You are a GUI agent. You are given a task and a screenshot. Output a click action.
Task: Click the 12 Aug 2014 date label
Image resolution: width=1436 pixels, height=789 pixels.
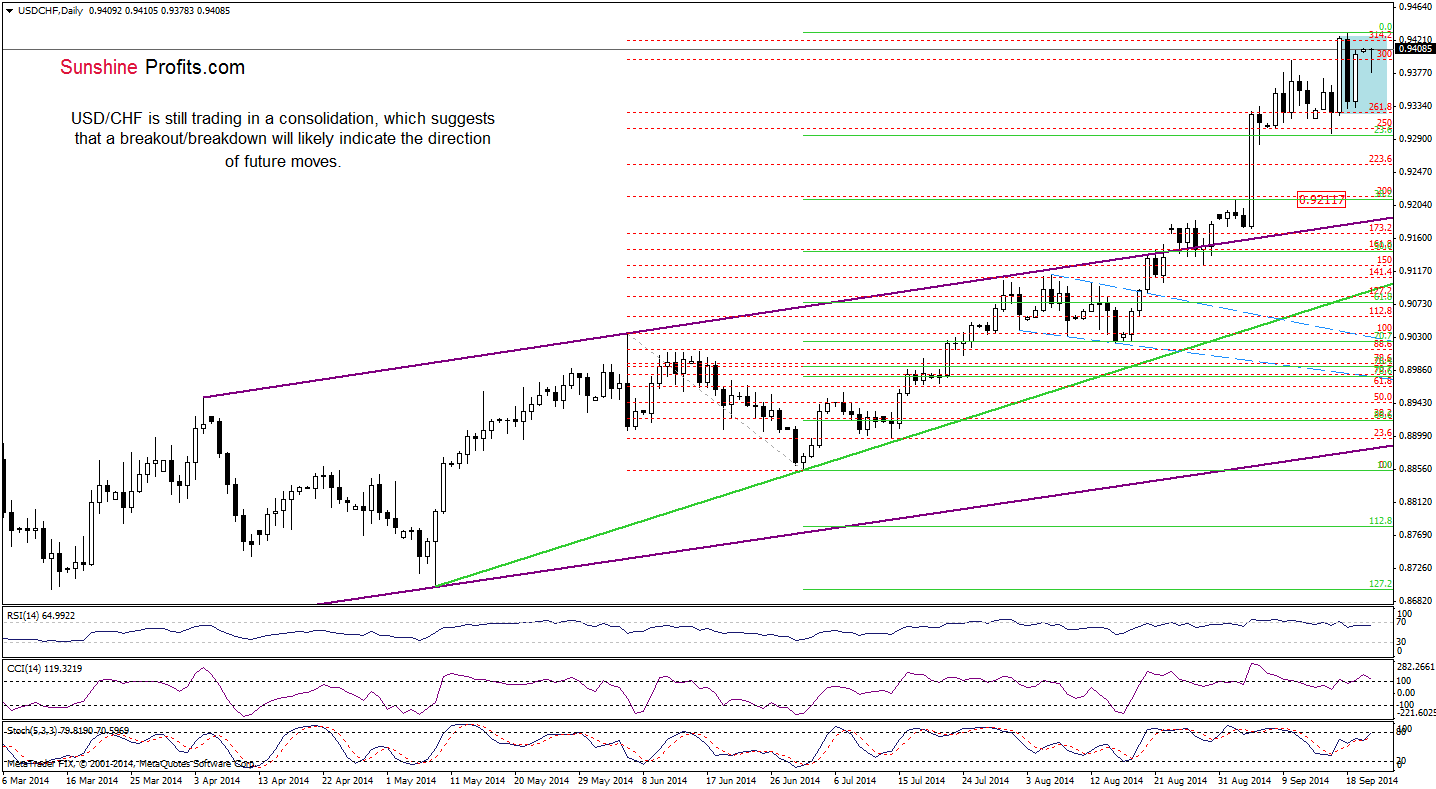coord(1117,780)
